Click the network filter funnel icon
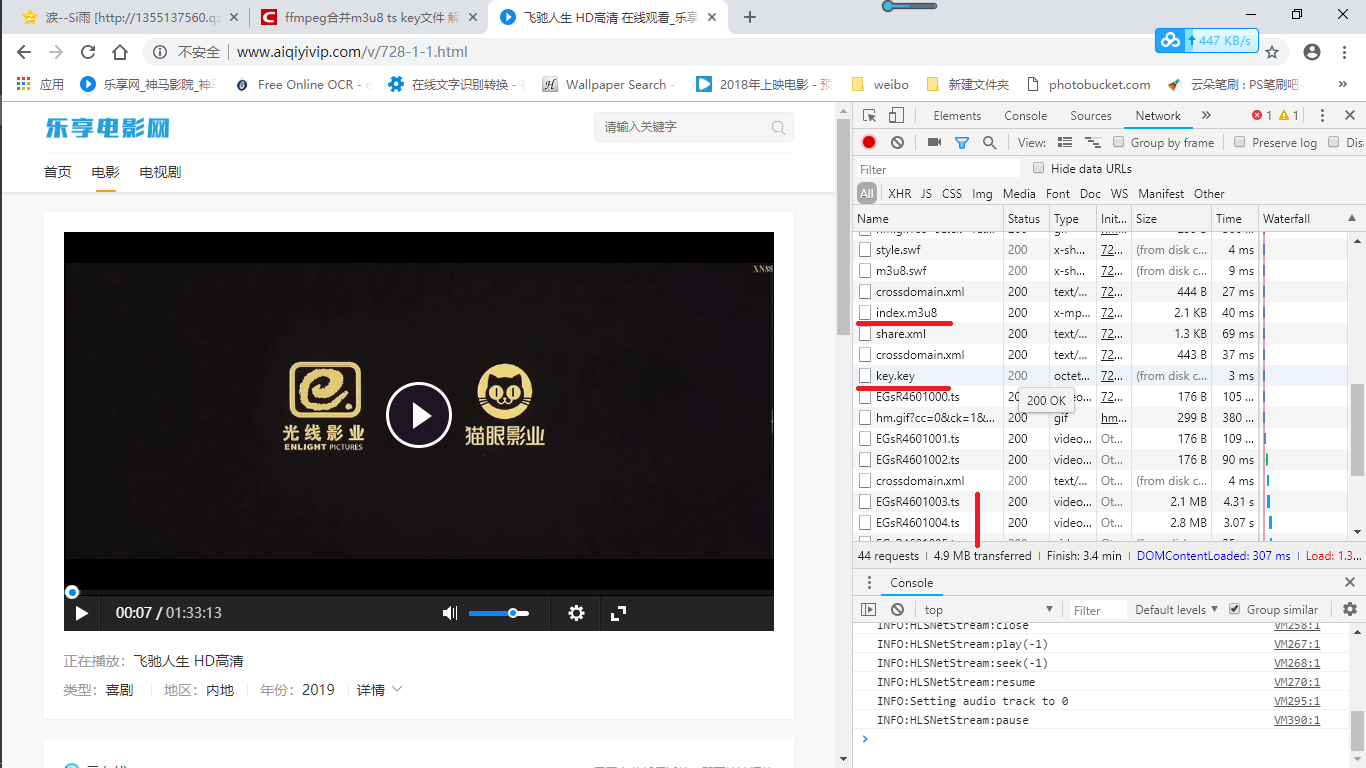1366x768 pixels. [x=961, y=143]
